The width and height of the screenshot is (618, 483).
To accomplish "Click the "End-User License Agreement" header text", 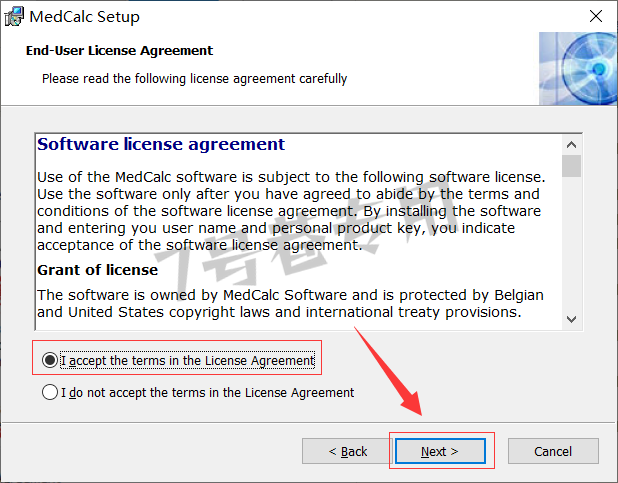I will (119, 51).
